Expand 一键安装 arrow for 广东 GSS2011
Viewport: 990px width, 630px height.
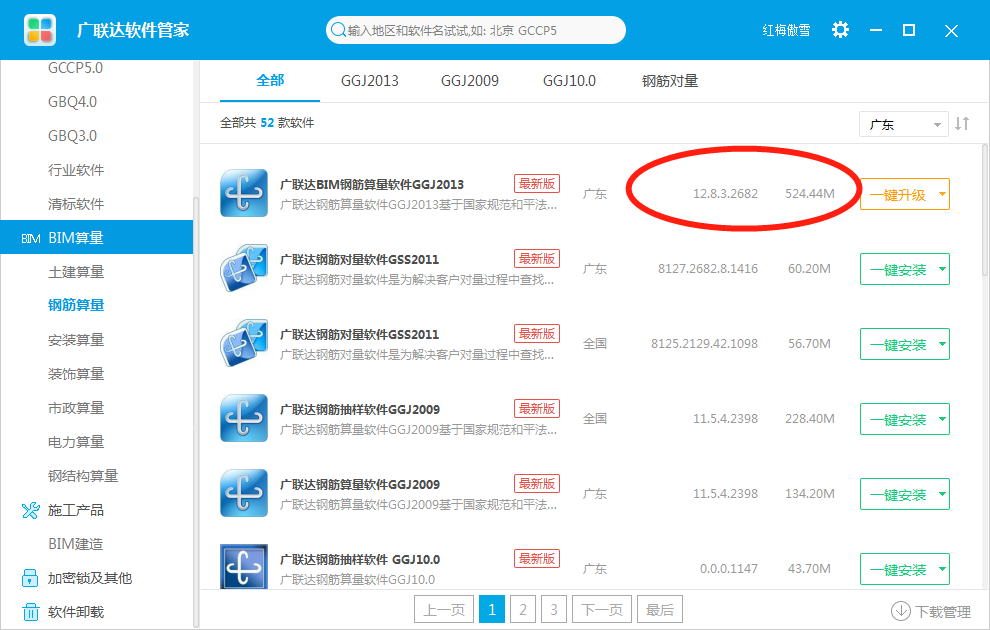tap(942, 269)
